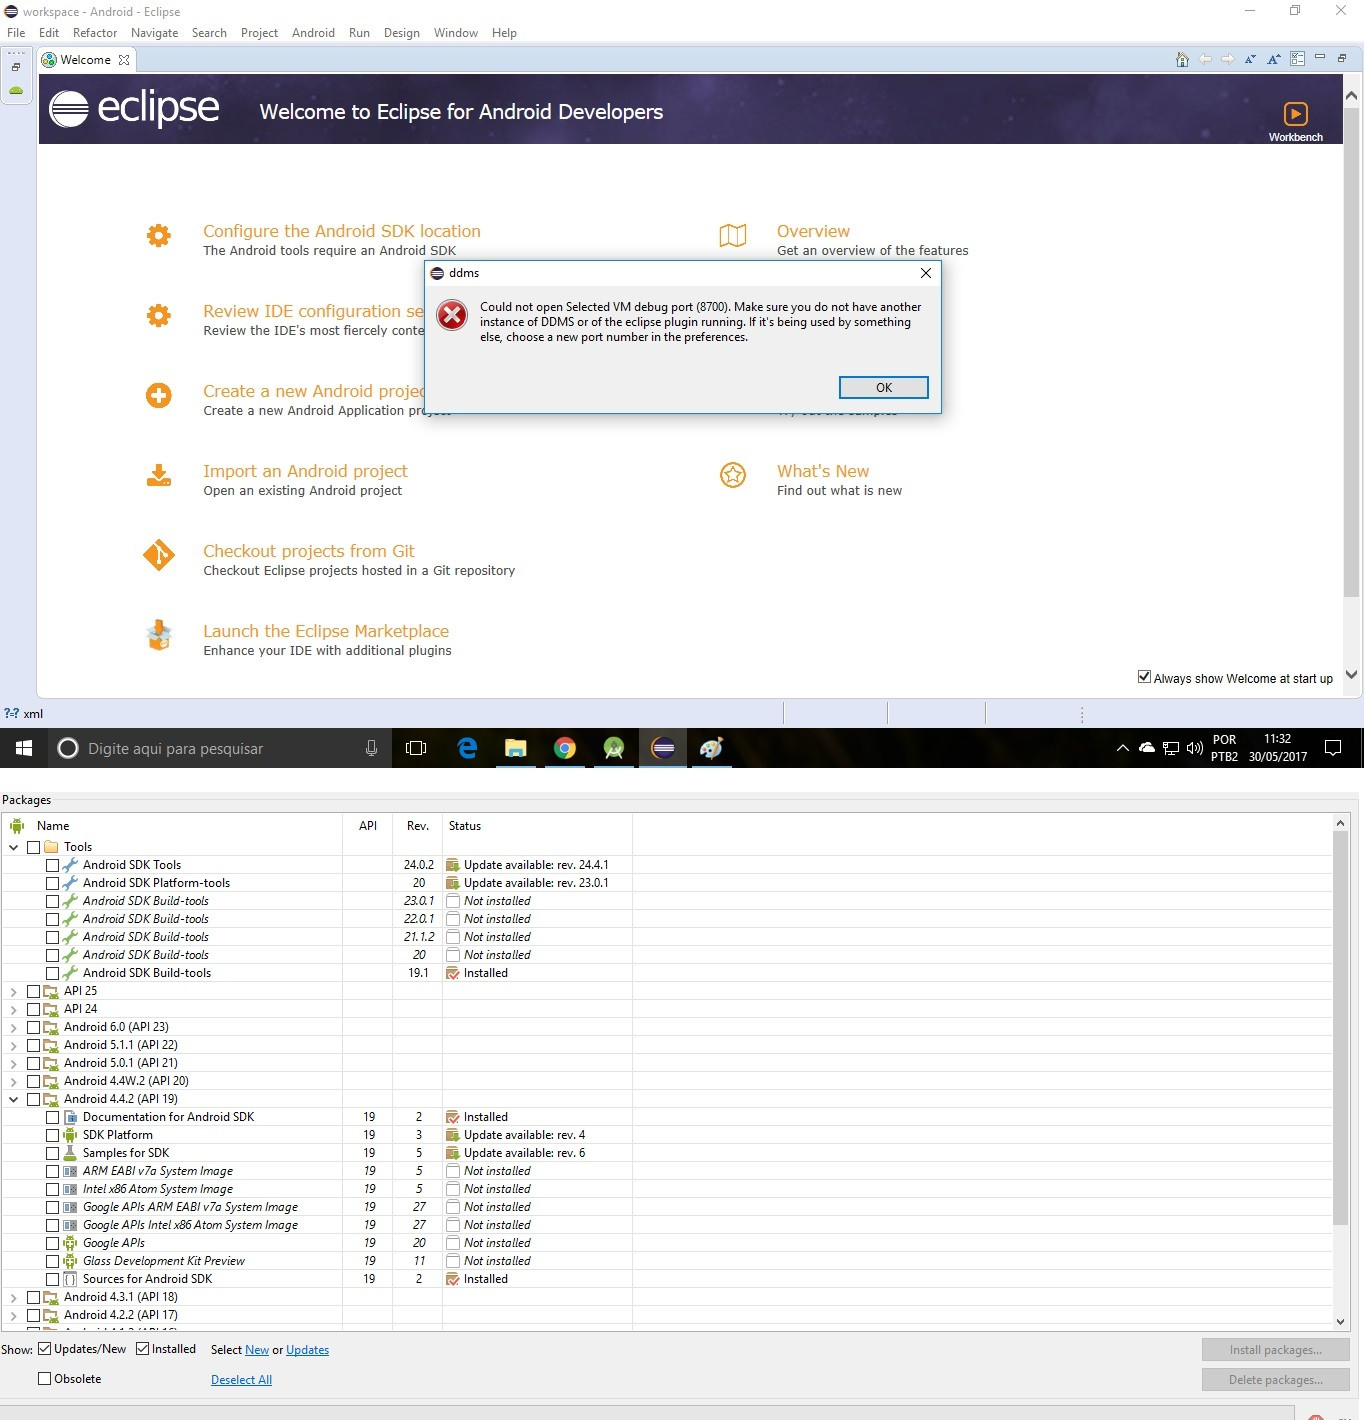Click the Overview map icon

pos(733,236)
